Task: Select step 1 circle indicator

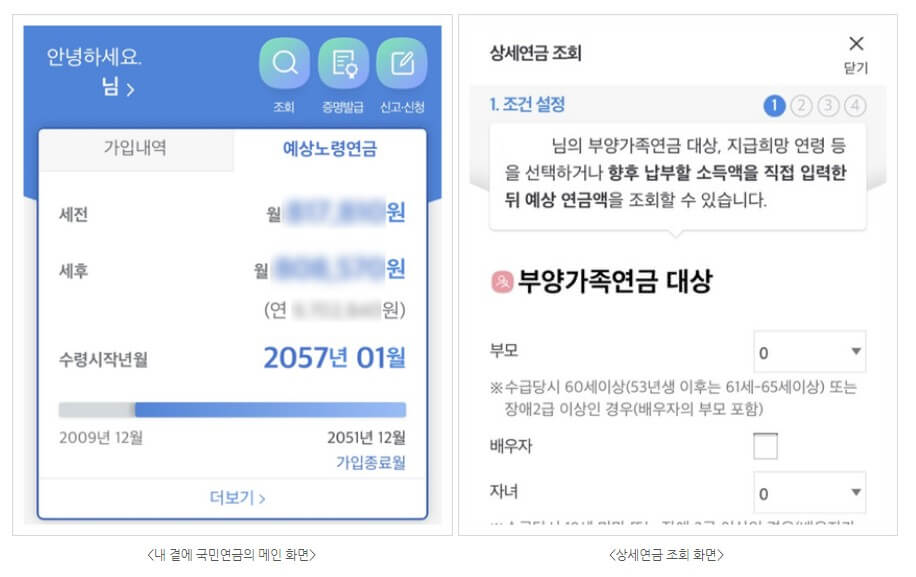Action: click(x=774, y=106)
